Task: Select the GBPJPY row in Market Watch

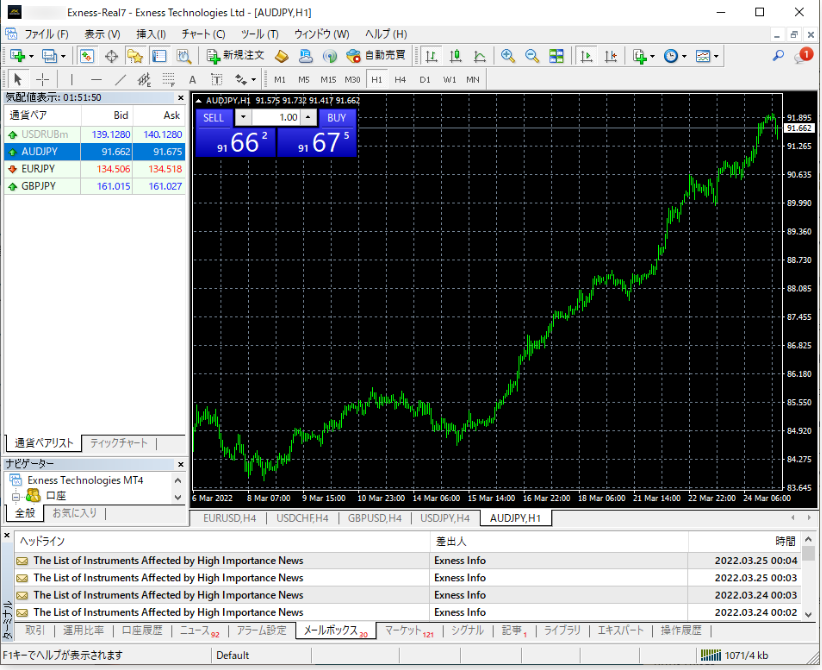Action: [94, 186]
